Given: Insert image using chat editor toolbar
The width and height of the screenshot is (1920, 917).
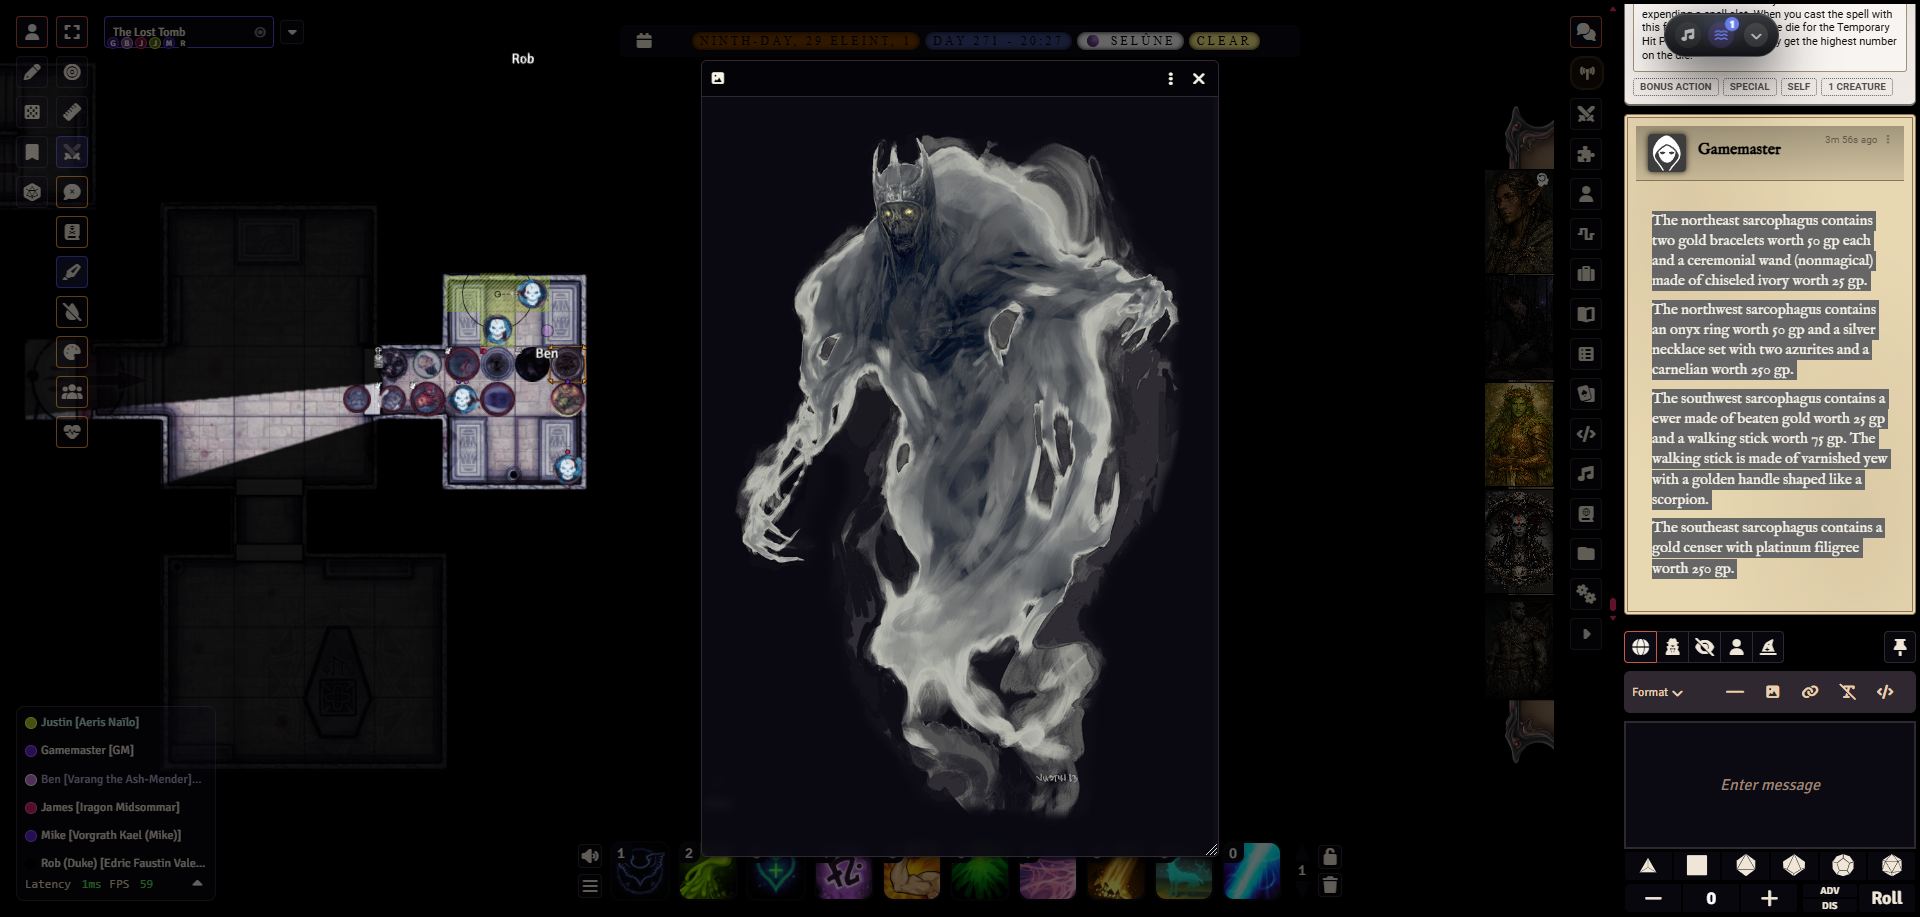Looking at the screenshot, I should 1772,692.
